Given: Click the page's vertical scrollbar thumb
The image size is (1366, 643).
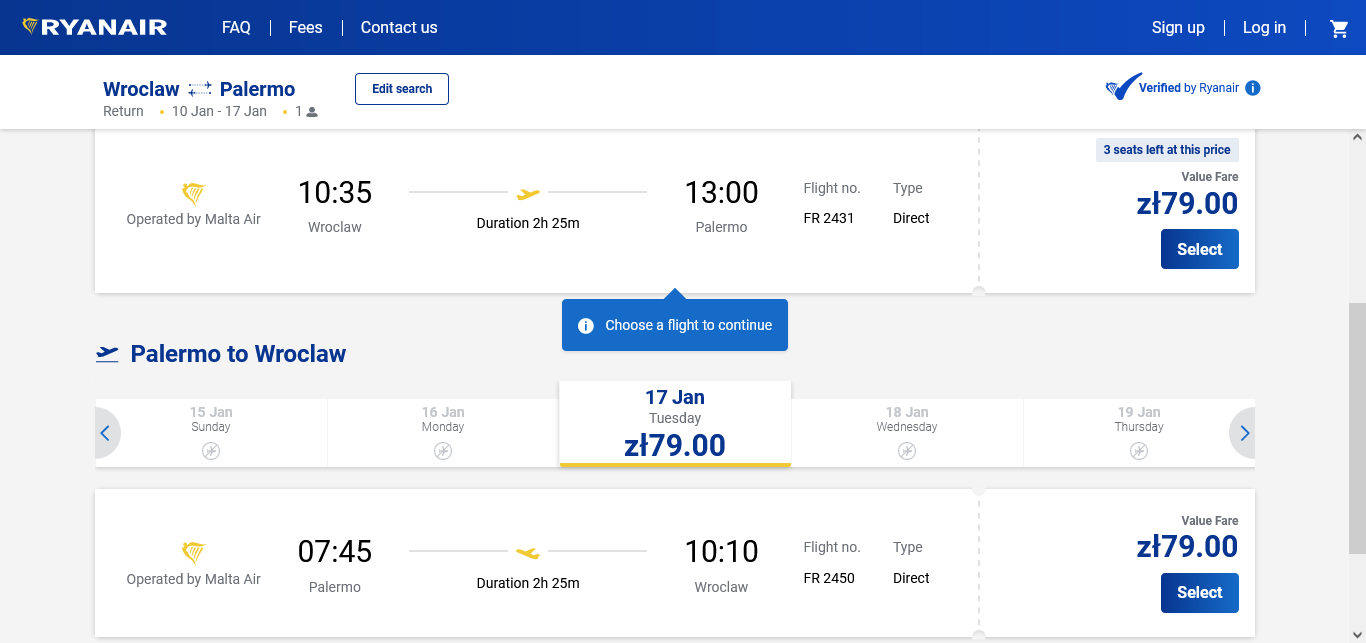Looking at the screenshot, I should click(1357, 428).
